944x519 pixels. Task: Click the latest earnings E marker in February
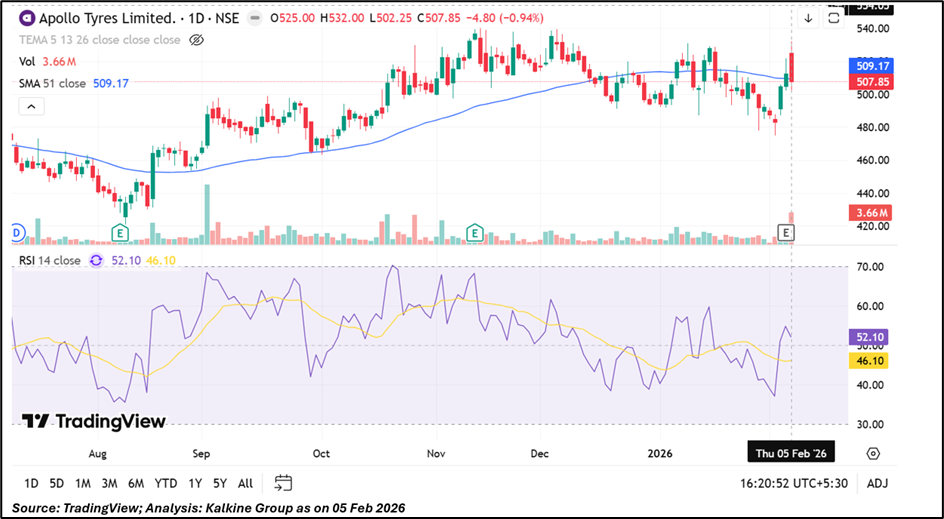pyautogui.click(x=786, y=233)
